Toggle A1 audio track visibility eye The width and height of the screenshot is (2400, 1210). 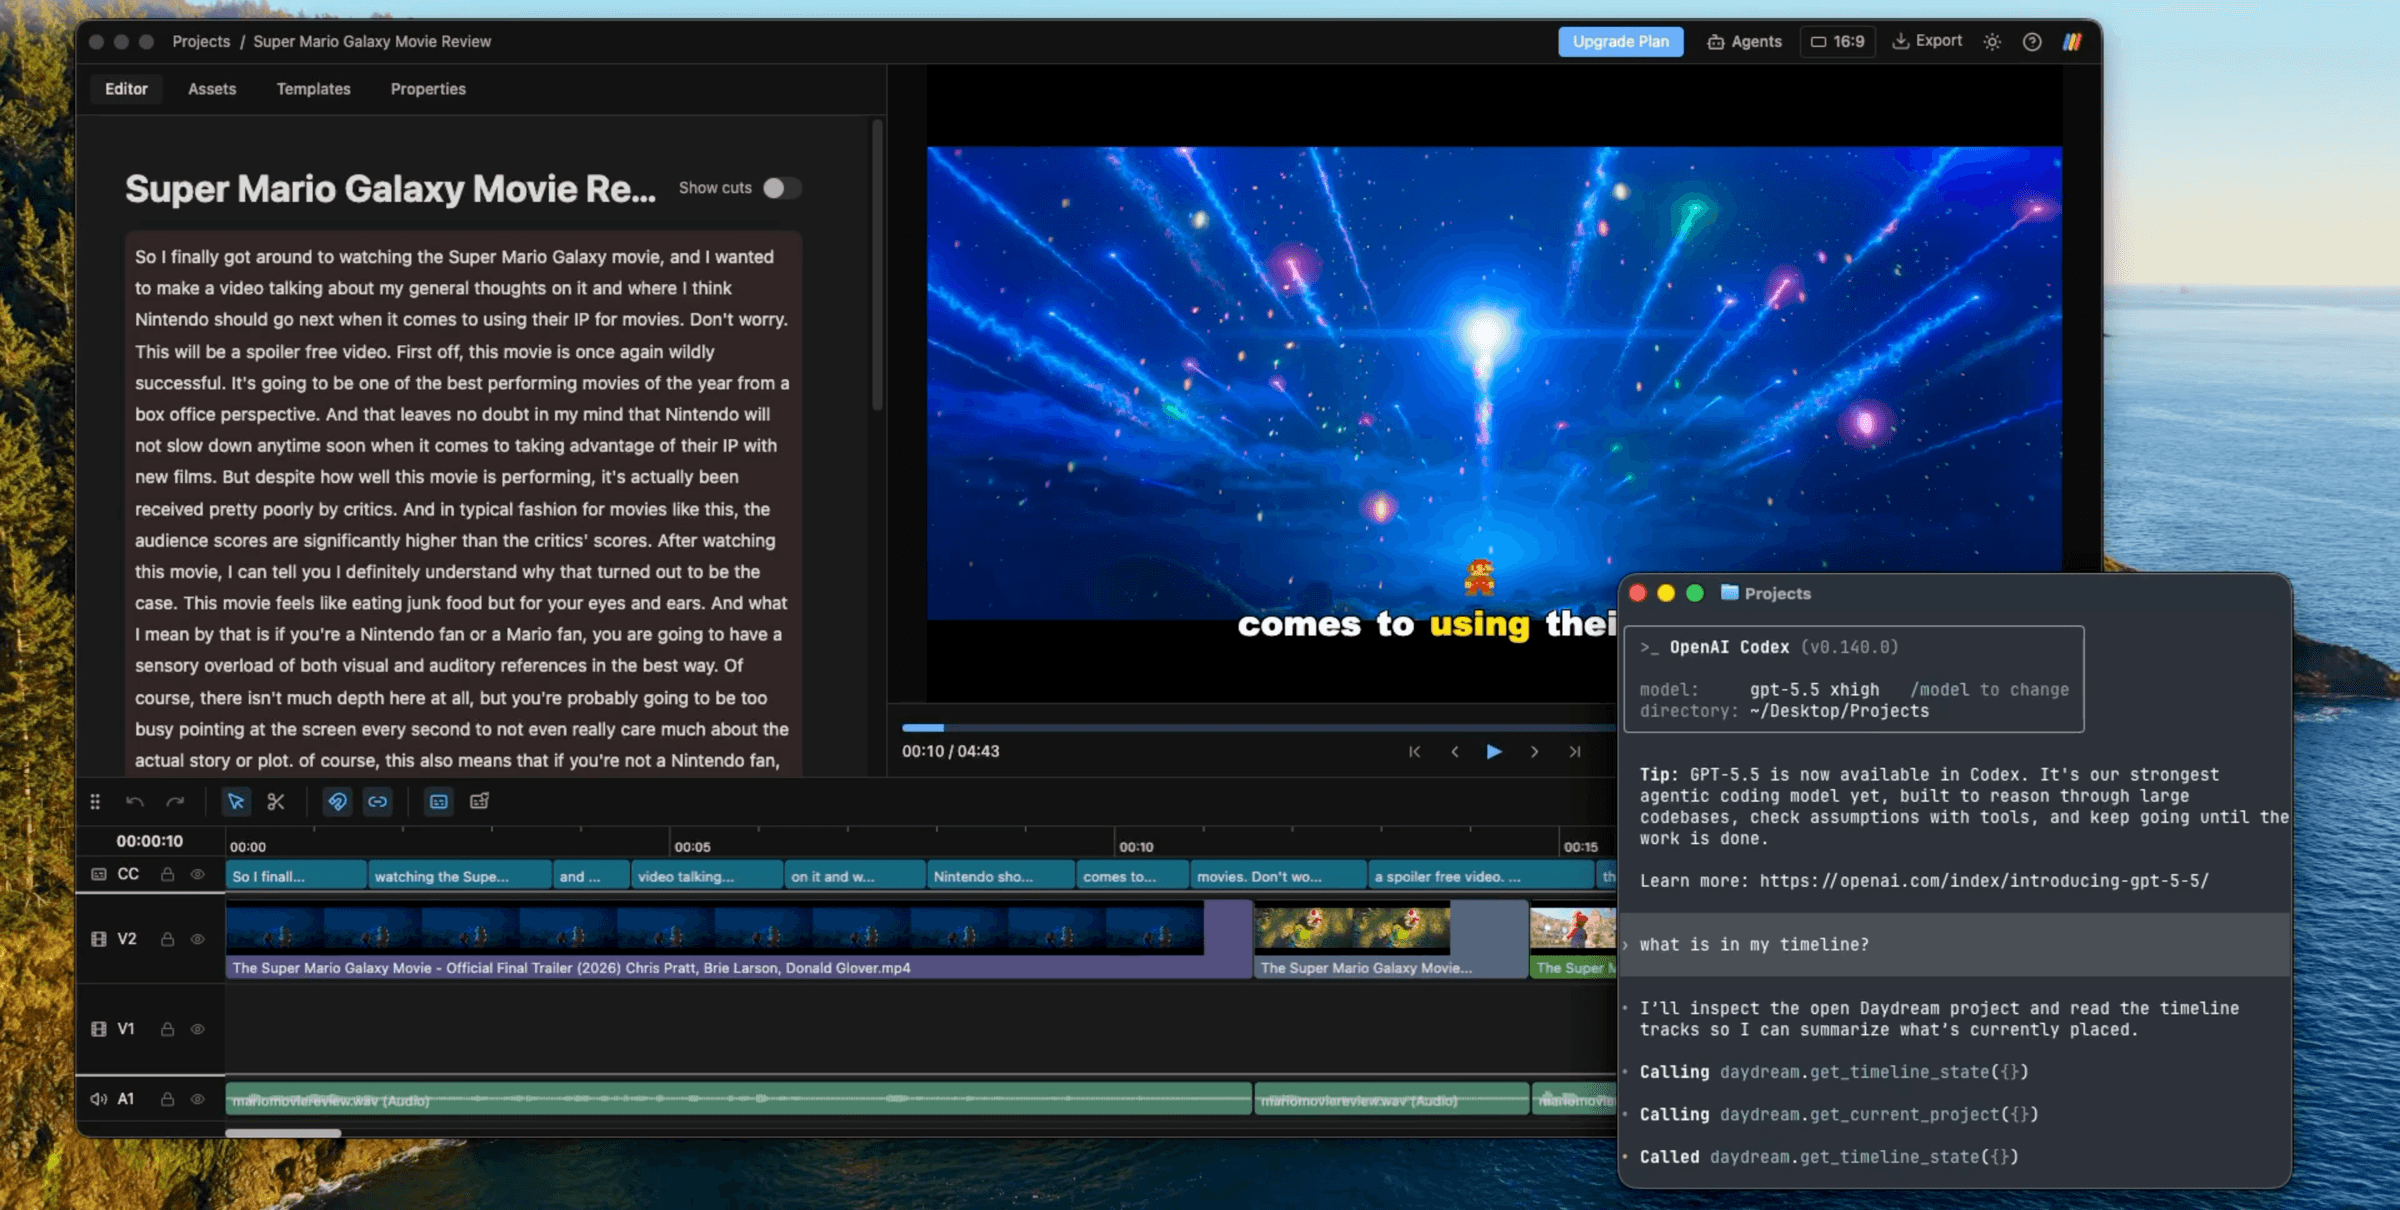tap(198, 1099)
